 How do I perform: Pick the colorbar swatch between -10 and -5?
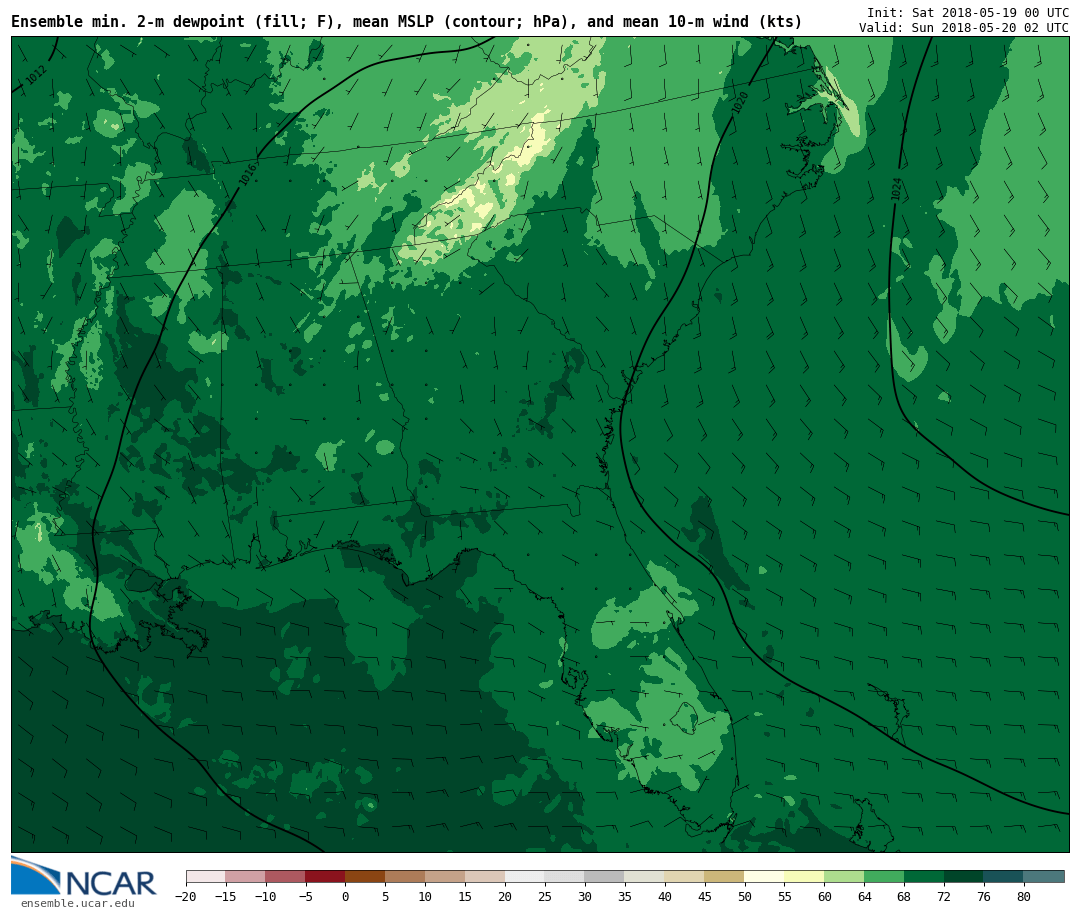[286, 876]
